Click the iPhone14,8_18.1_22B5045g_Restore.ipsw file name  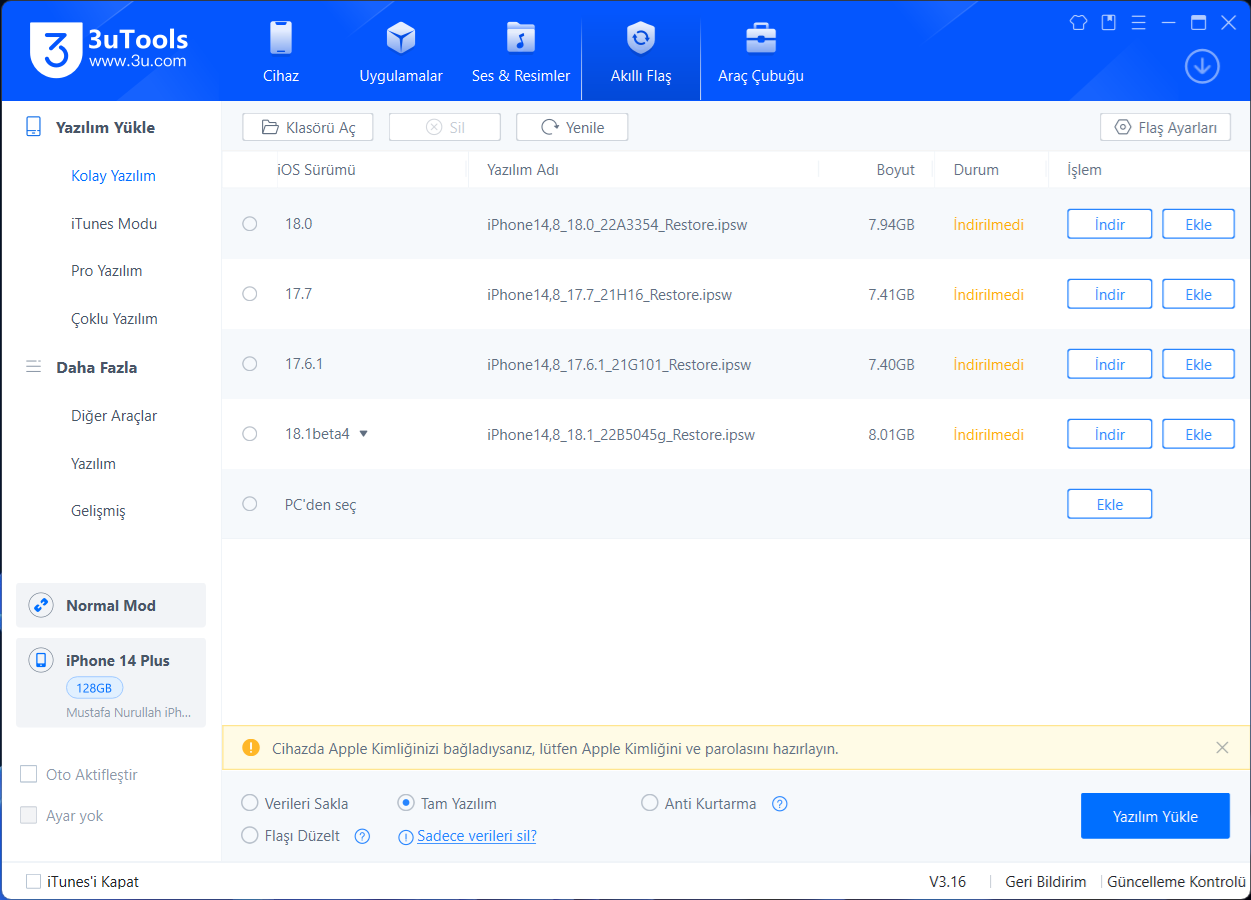click(621, 435)
